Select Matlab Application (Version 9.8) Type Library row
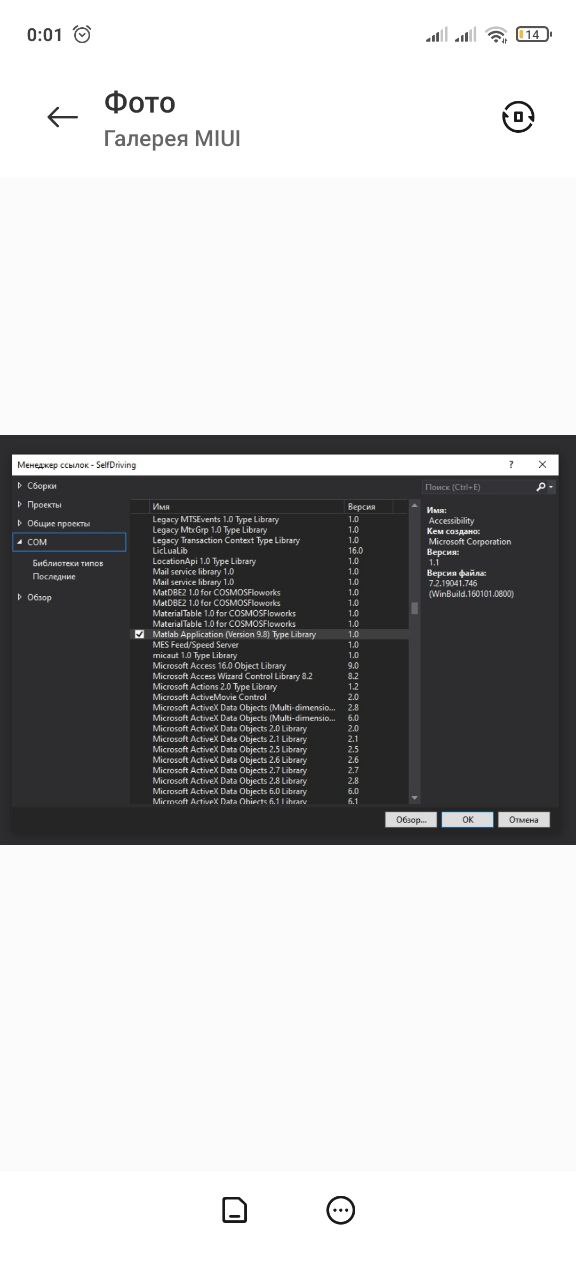This screenshot has width=576, height=1280. click(x=270, y=634)
